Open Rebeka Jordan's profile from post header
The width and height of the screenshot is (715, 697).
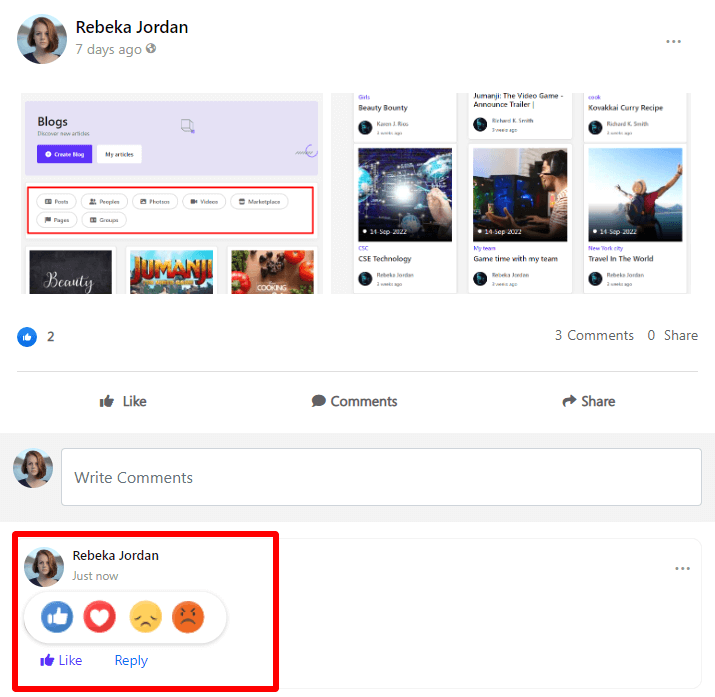[131, 27]
